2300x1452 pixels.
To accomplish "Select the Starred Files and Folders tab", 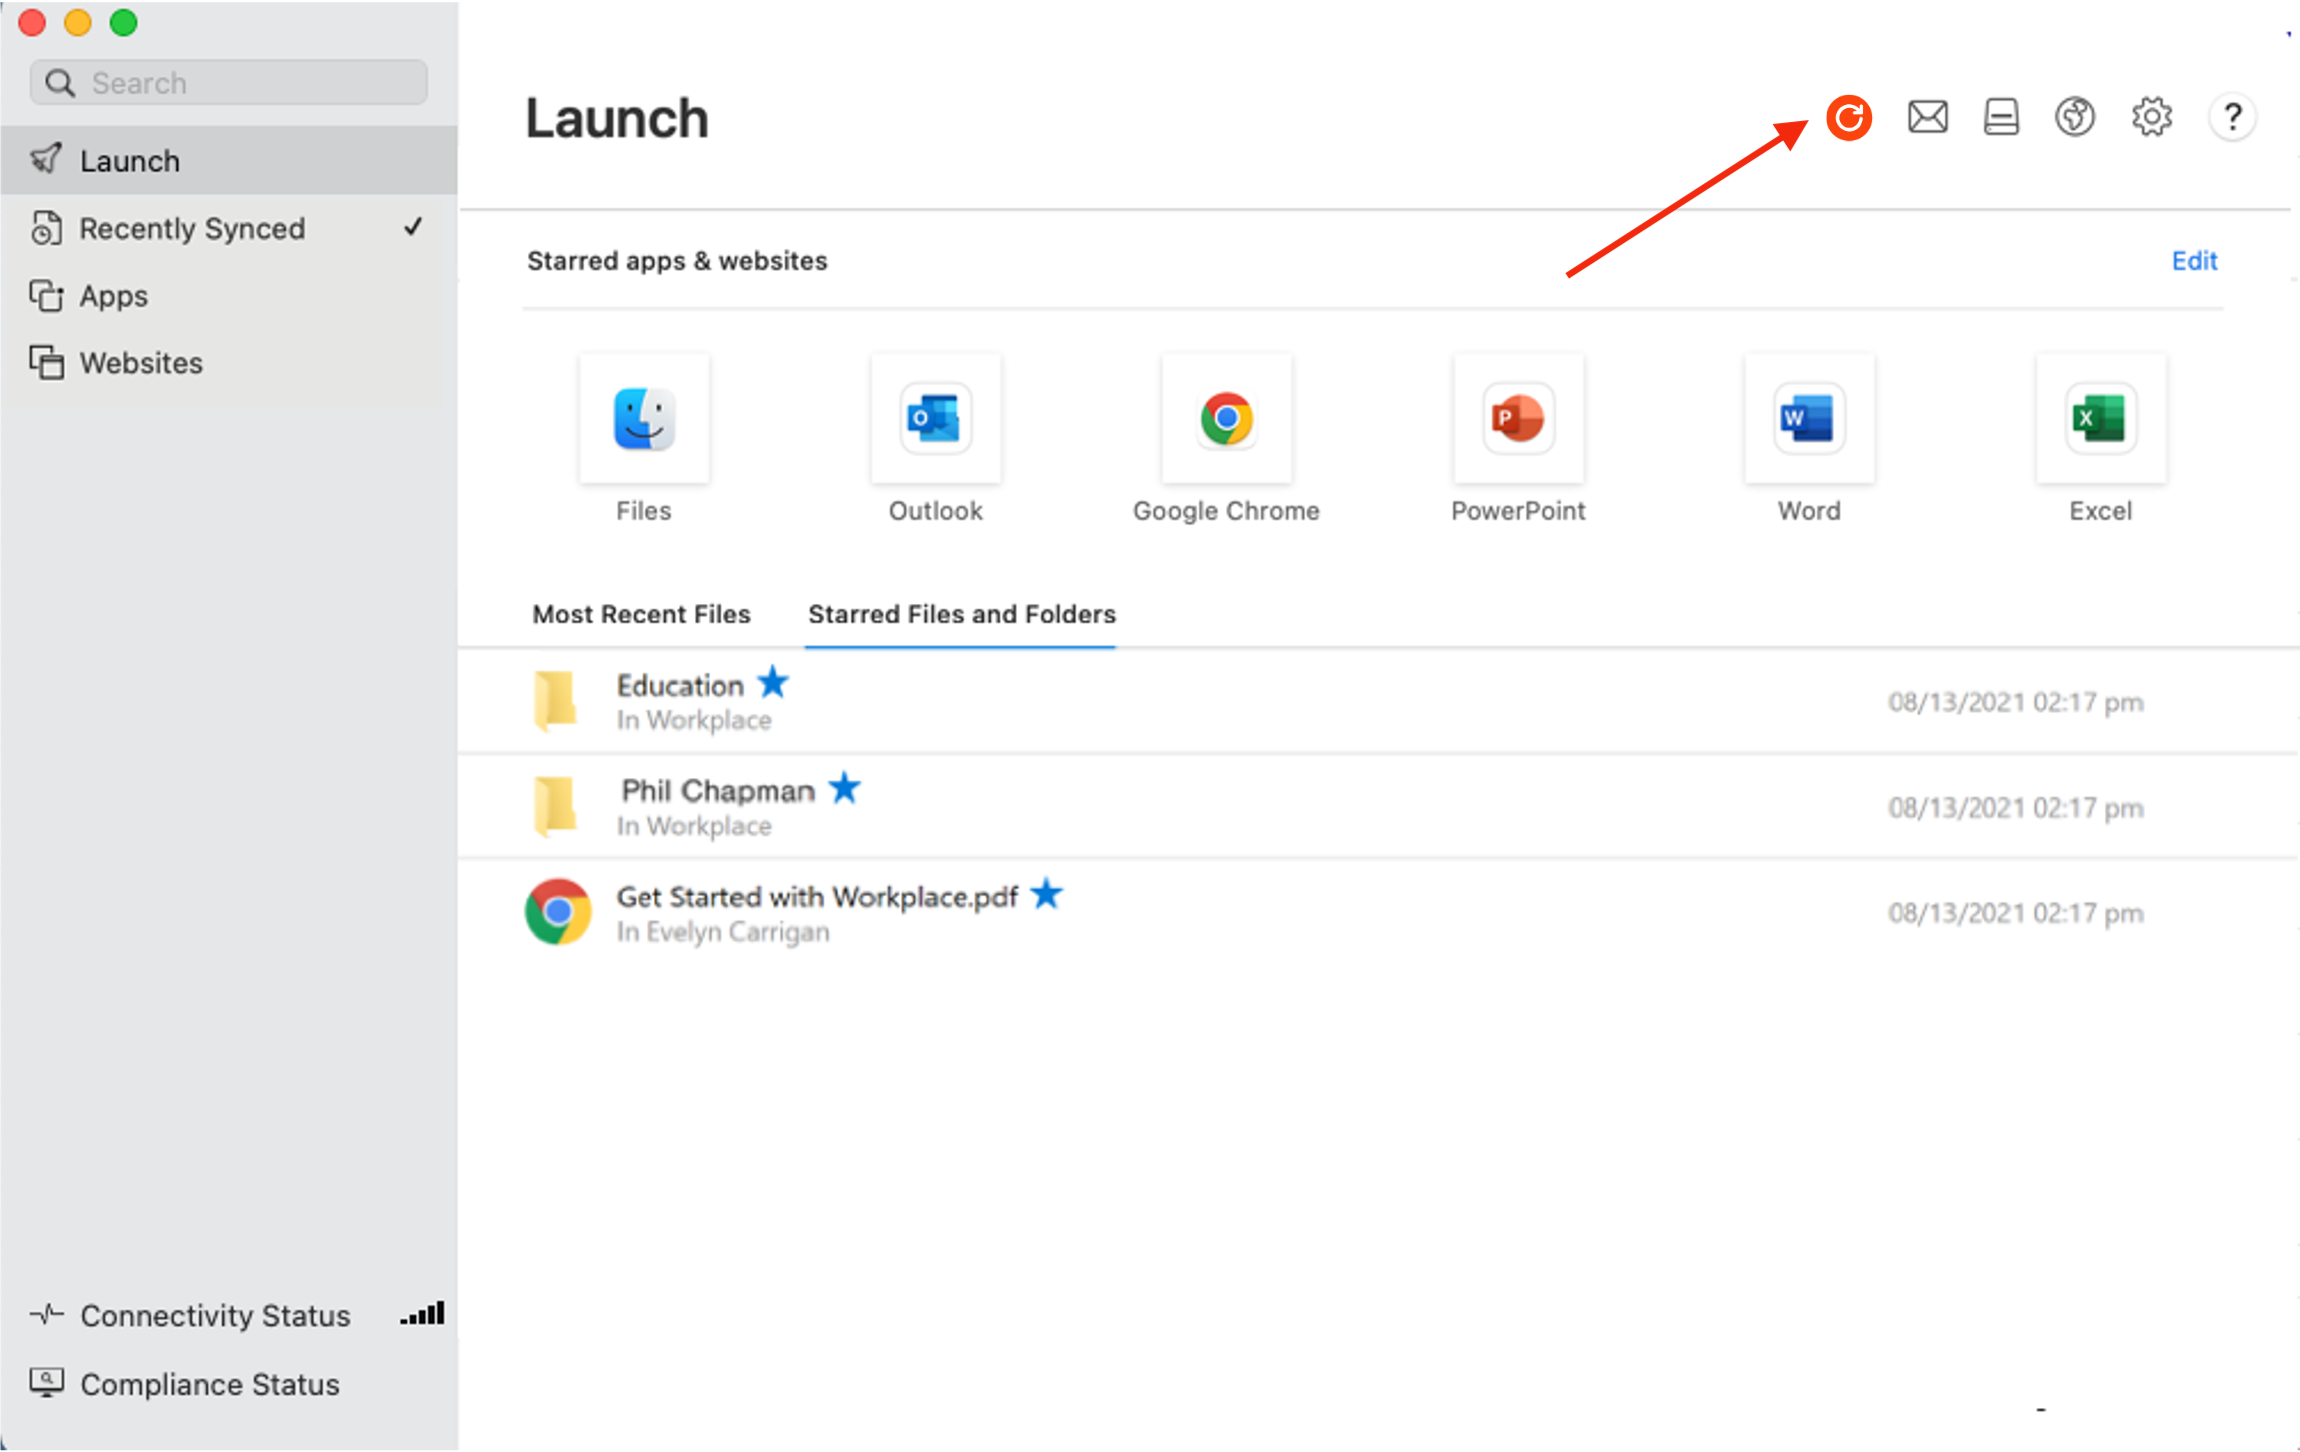I will (x=962, y=613).
